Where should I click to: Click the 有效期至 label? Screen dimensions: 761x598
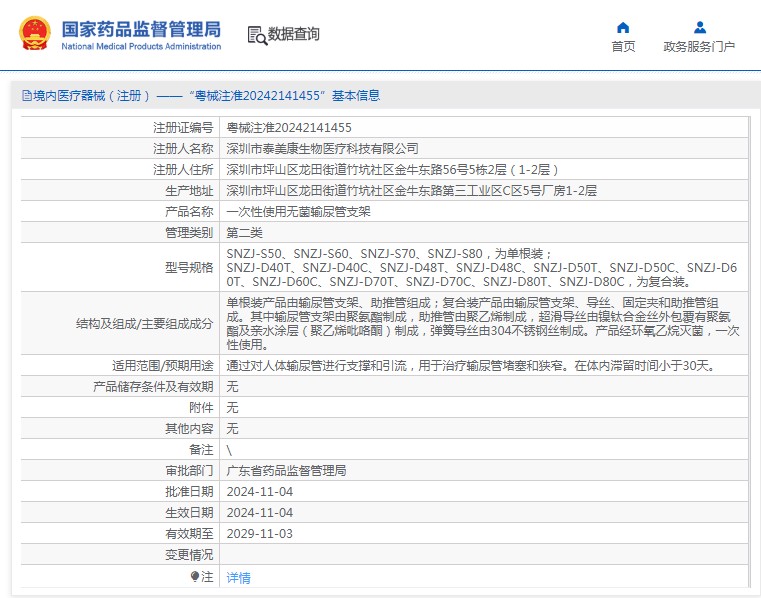[x=189, y=533]
